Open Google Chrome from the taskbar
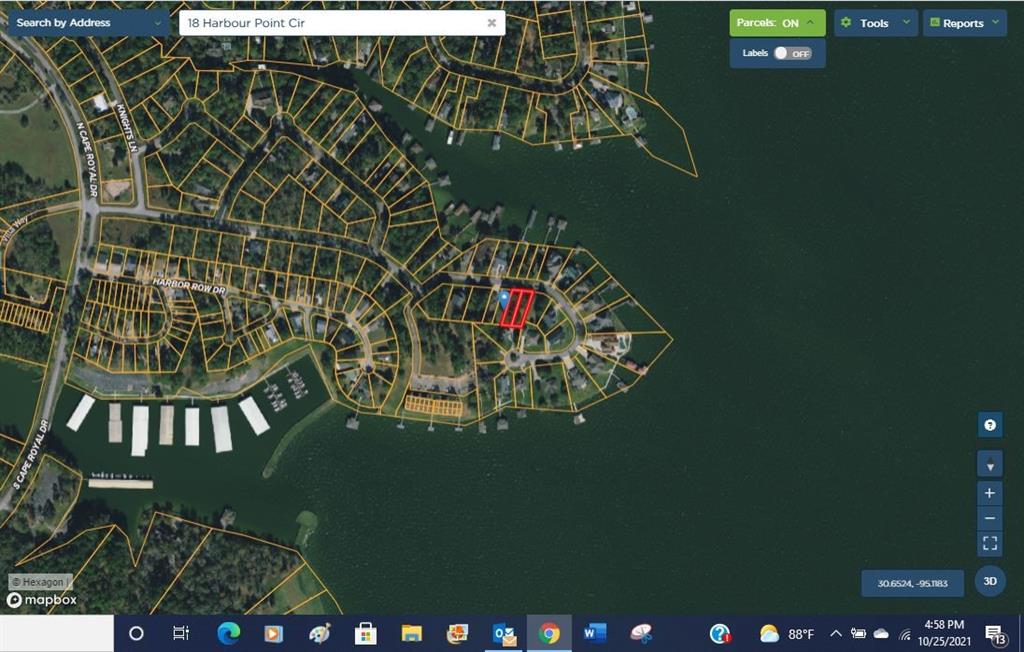The image size is (1024, 652). pos(549,633)
